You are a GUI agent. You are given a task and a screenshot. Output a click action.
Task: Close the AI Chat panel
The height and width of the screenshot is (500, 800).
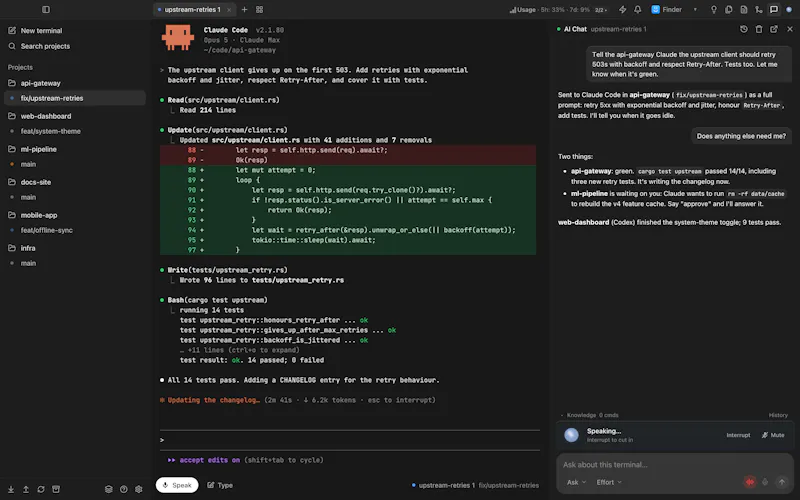tap(790, 29)
